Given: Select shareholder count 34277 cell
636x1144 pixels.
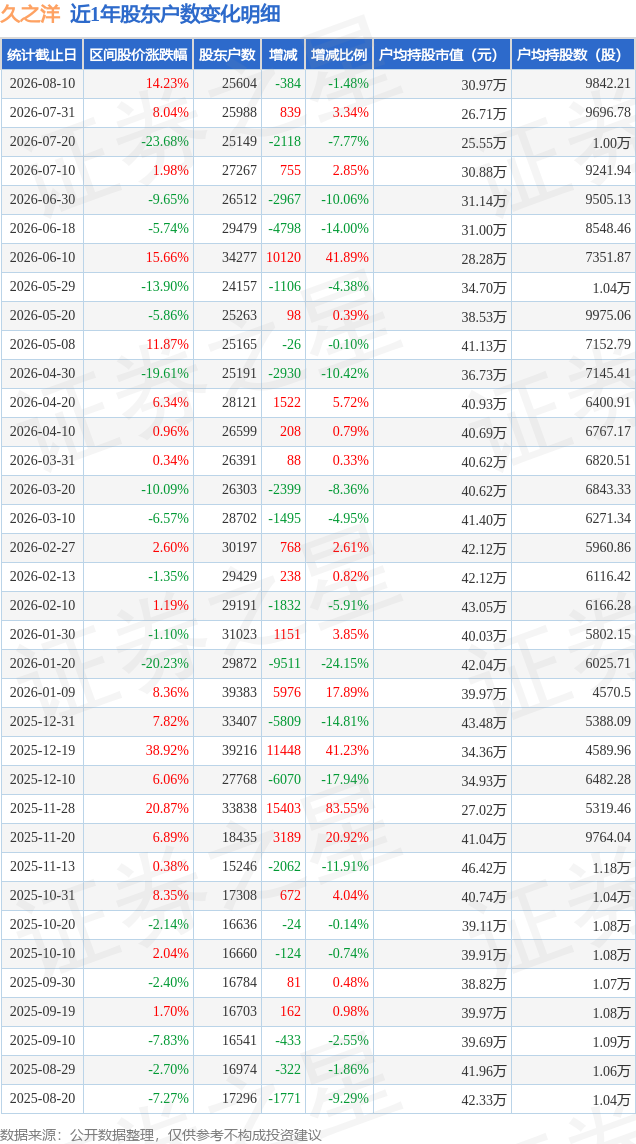Looking at the screenshot, I should tap(241, 258).
